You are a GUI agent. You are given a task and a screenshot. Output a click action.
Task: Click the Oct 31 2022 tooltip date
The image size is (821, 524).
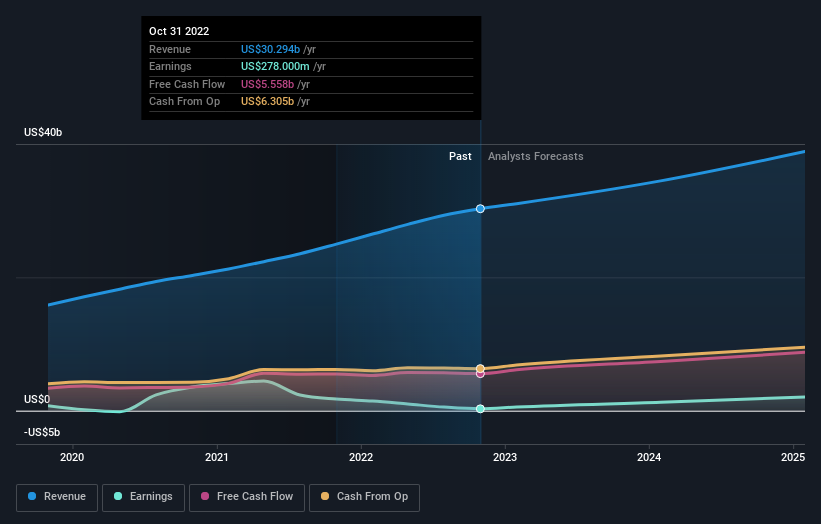179,31
